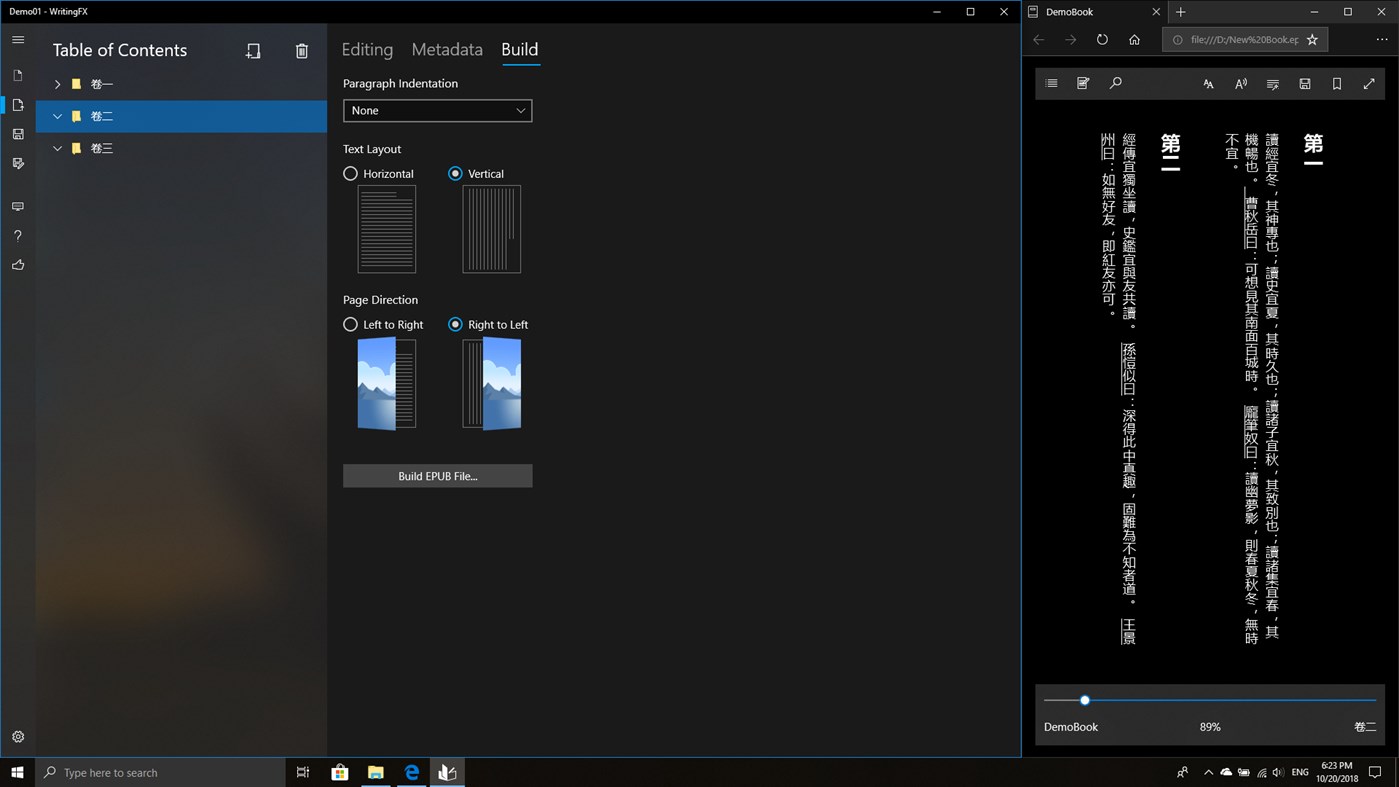Open Help in the WritingFX sidebar
Viewport: 1399px width, 787px height.
17,235
